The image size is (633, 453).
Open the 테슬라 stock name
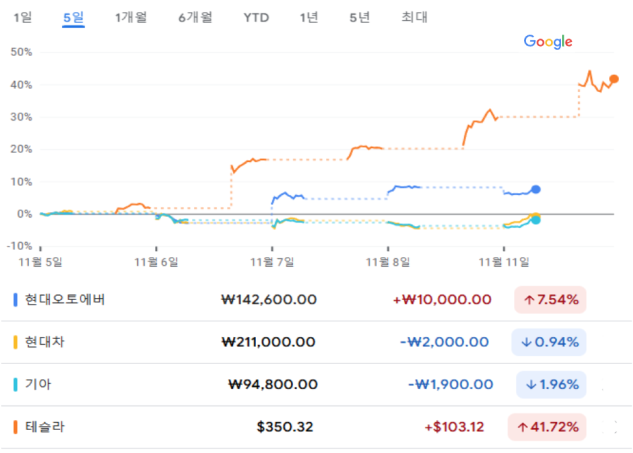coord(45,427)
